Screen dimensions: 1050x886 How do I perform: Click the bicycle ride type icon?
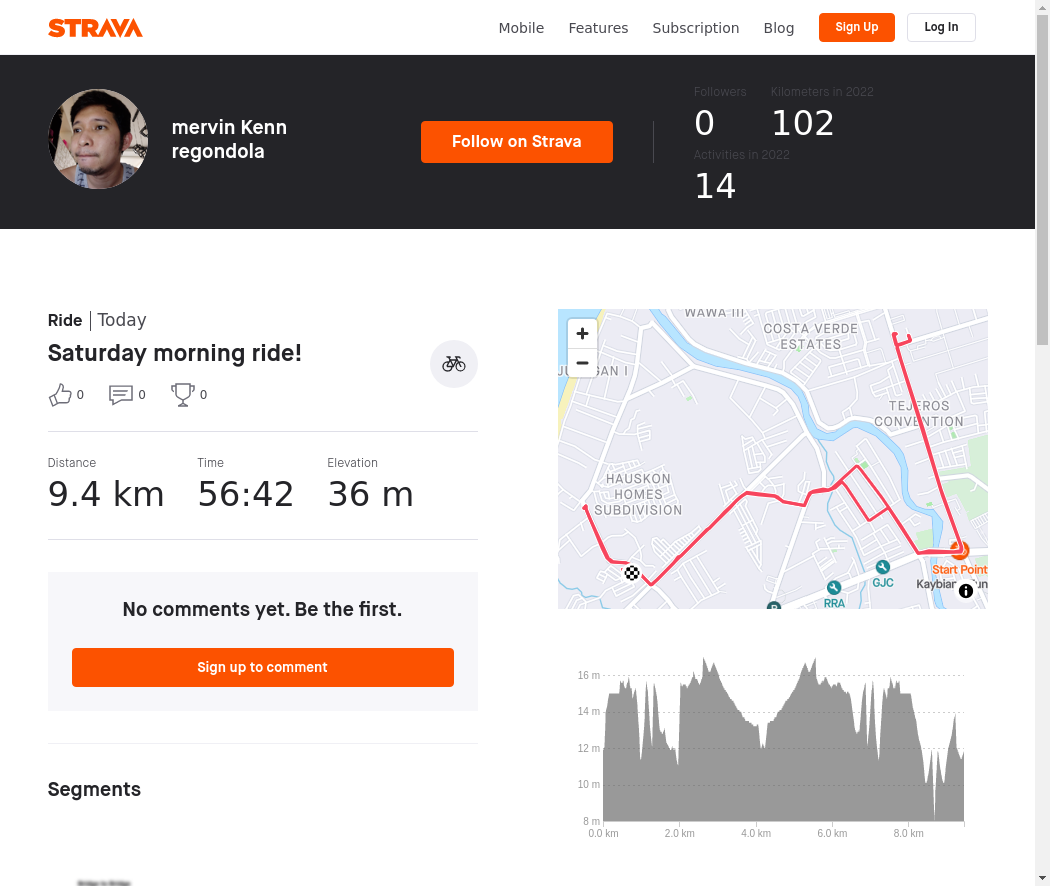pos(453,364)
